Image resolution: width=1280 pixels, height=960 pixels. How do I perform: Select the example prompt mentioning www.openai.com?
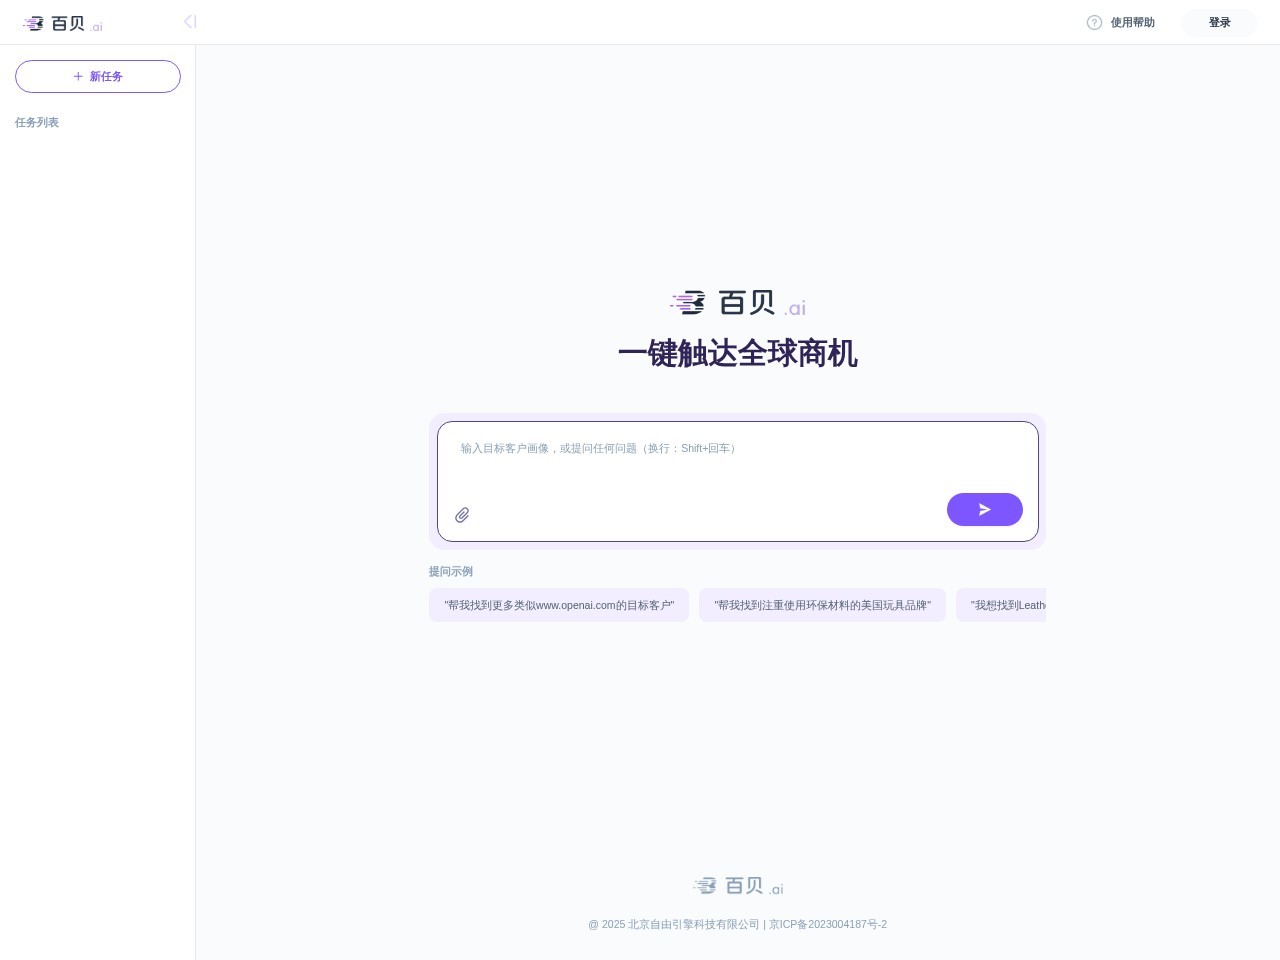click(x=559, y=605)
